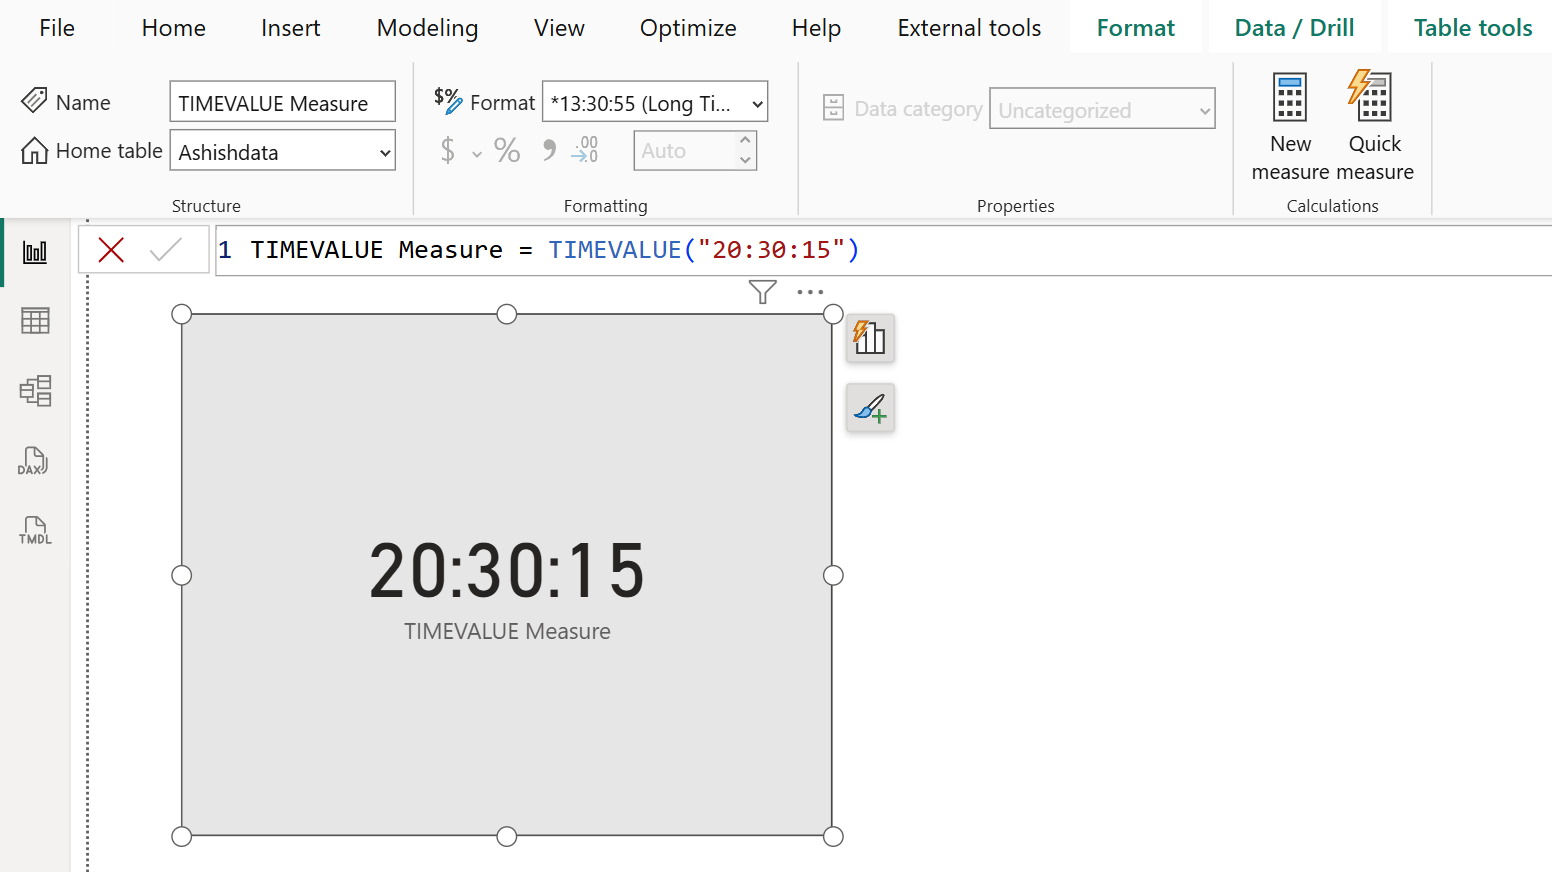Cancel the formula edit with the X
Viewport: 1552px width, 872px height.
tap(110, 249)
